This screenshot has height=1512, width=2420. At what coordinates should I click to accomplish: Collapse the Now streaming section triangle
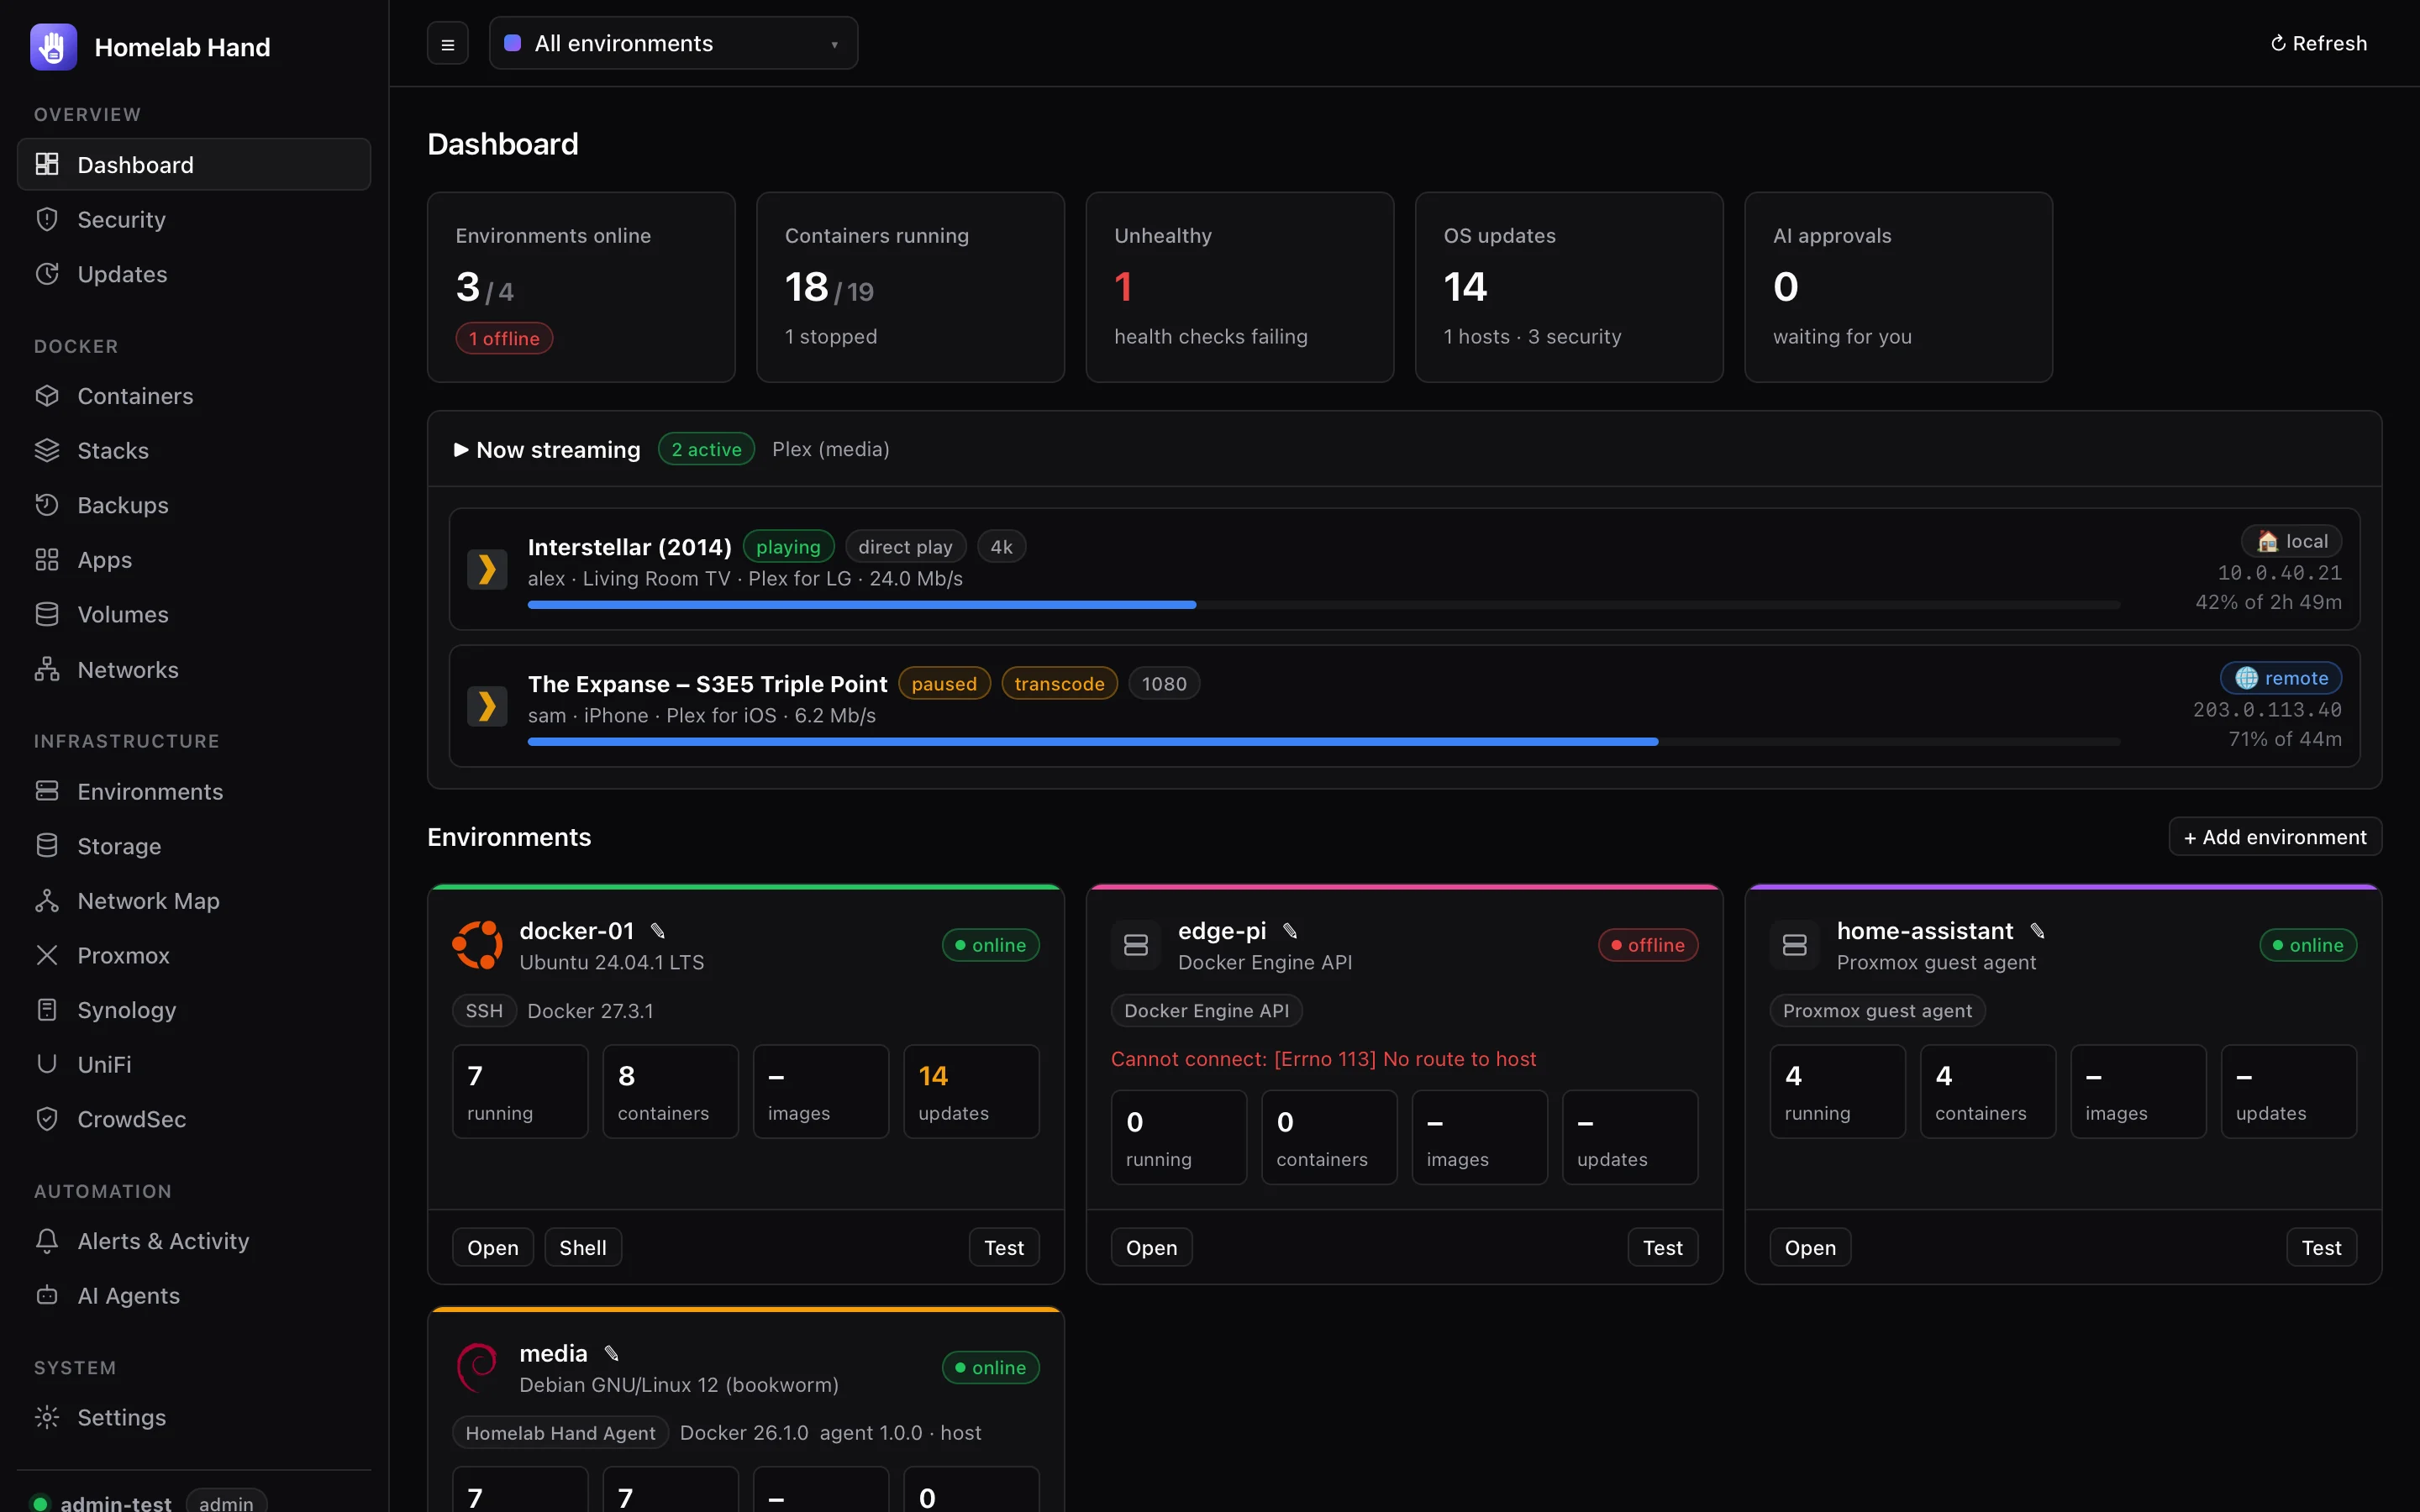coord(461,450)
